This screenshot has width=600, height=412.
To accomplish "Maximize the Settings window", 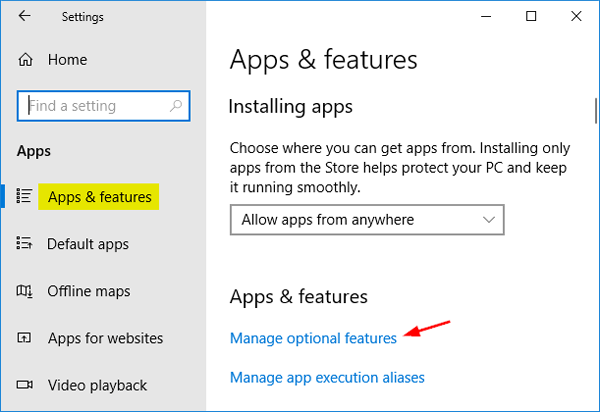I will 531,17.
